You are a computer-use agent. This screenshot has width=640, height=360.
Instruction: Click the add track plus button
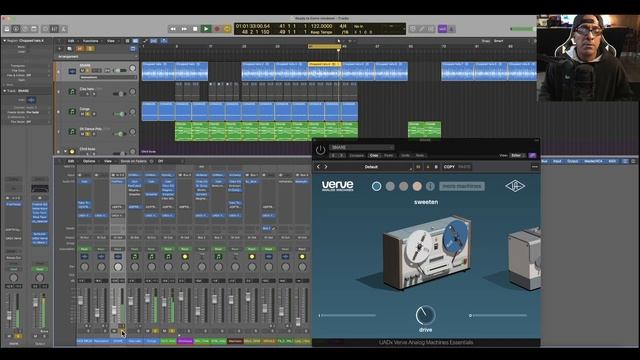tap(60, 49)
